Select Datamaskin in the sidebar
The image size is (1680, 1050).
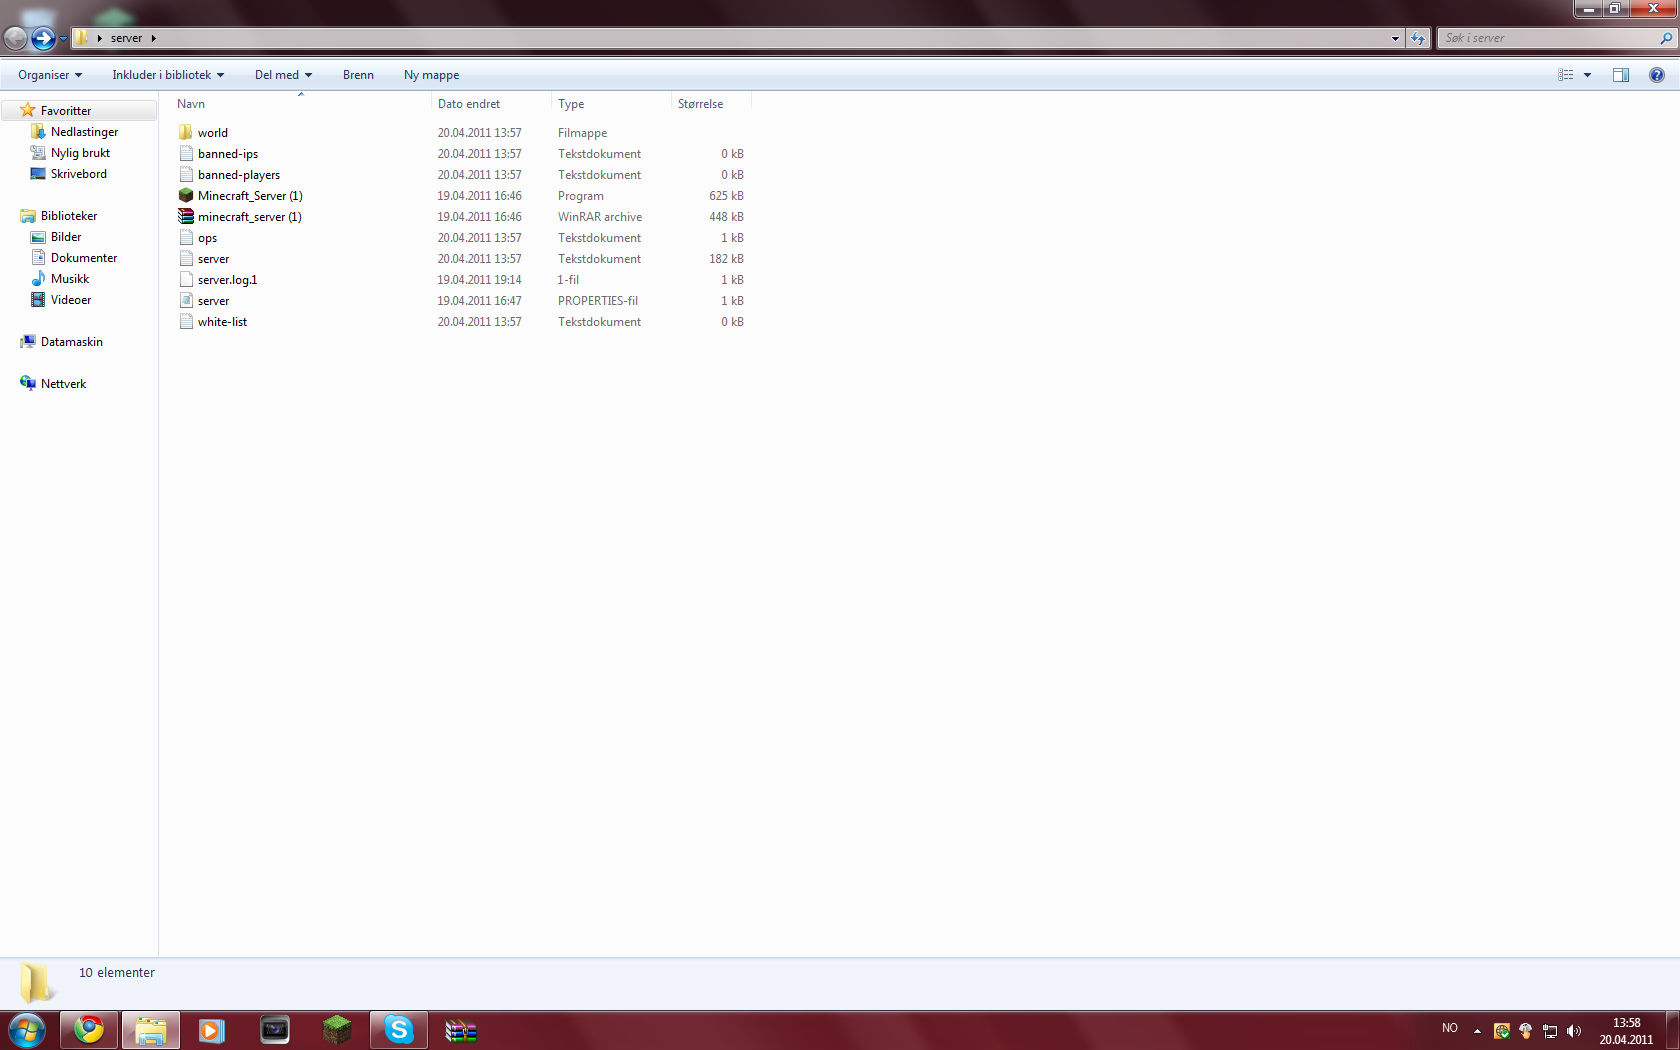(71, 342)
